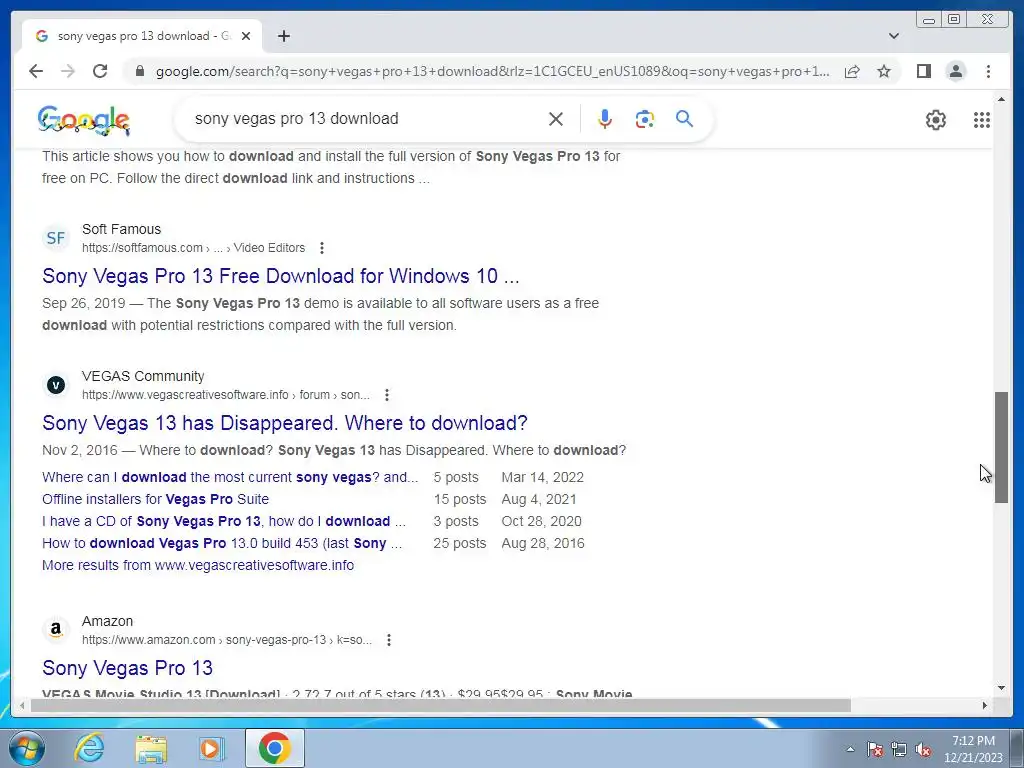Click the Amazon favicon
The height and width of the screenshot is (768, 1024).
[56, 630]
